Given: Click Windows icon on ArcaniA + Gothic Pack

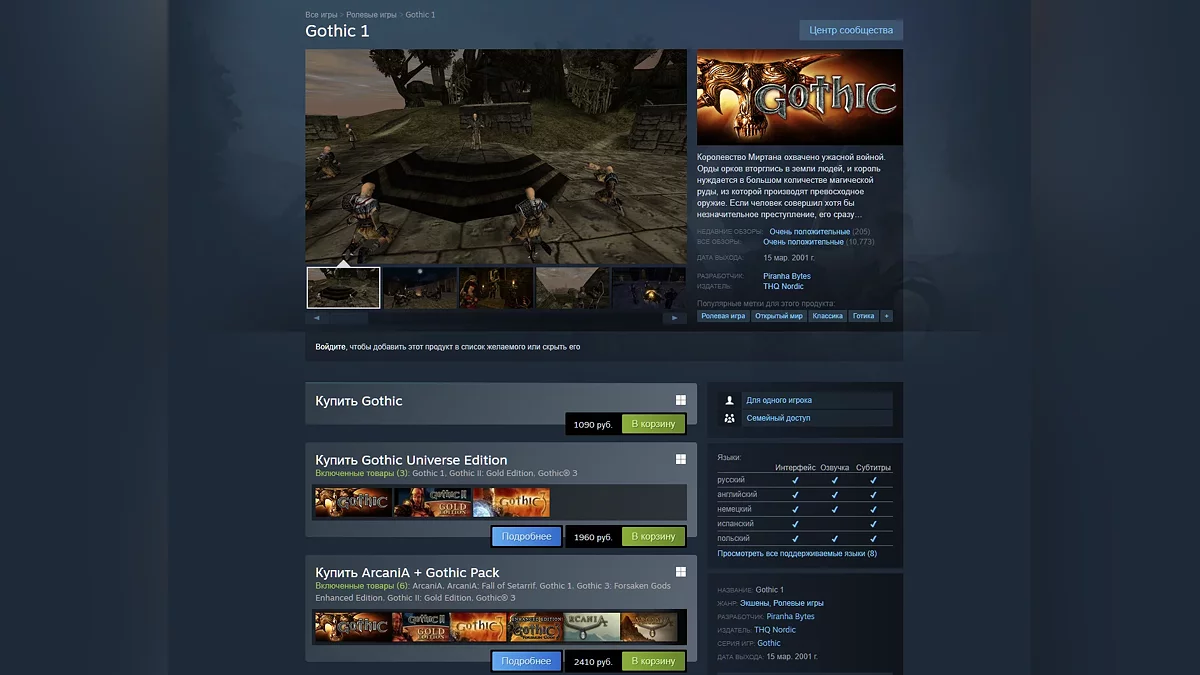Looking at the screenshot, I should pos(681,572).
